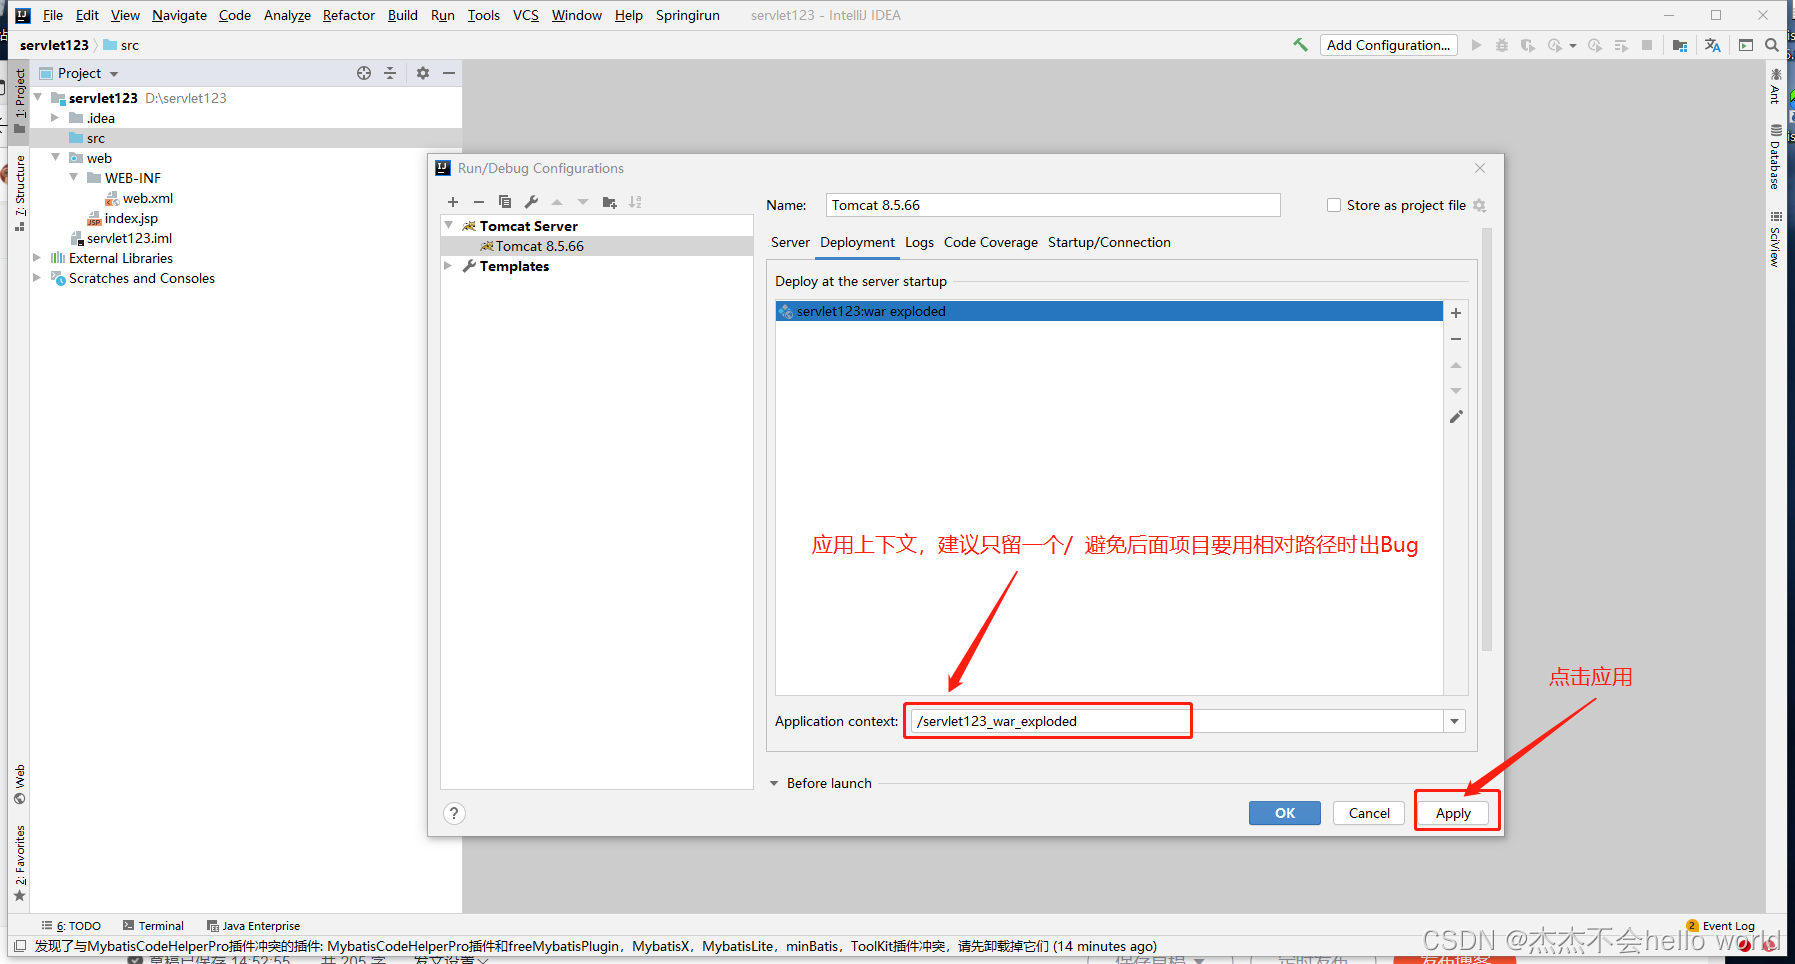This screenshot has height=964, width=1795.
Task: Click the Build Project hammer icon
Action: coord(1300,45)
